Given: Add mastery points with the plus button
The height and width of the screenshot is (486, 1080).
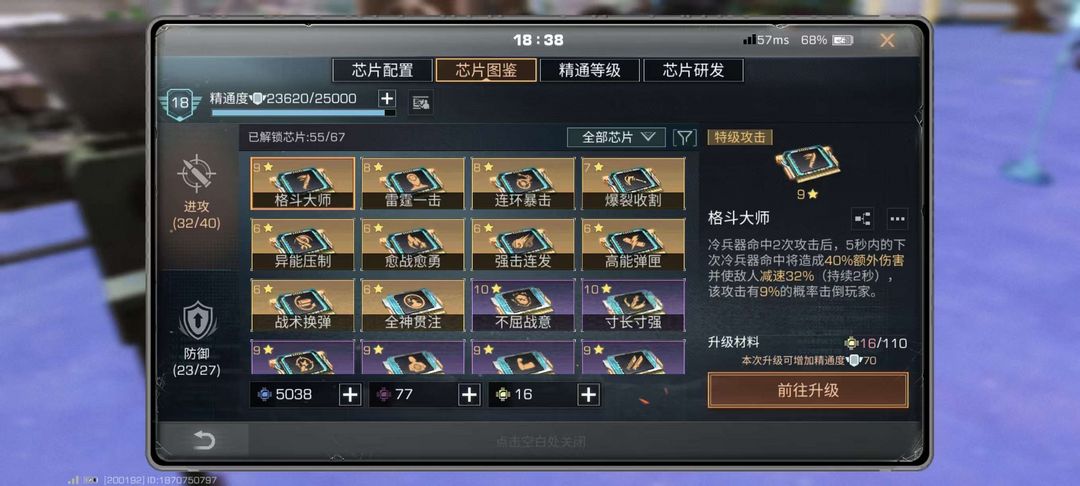Looking at the screenshot, I should pos(387,98).
